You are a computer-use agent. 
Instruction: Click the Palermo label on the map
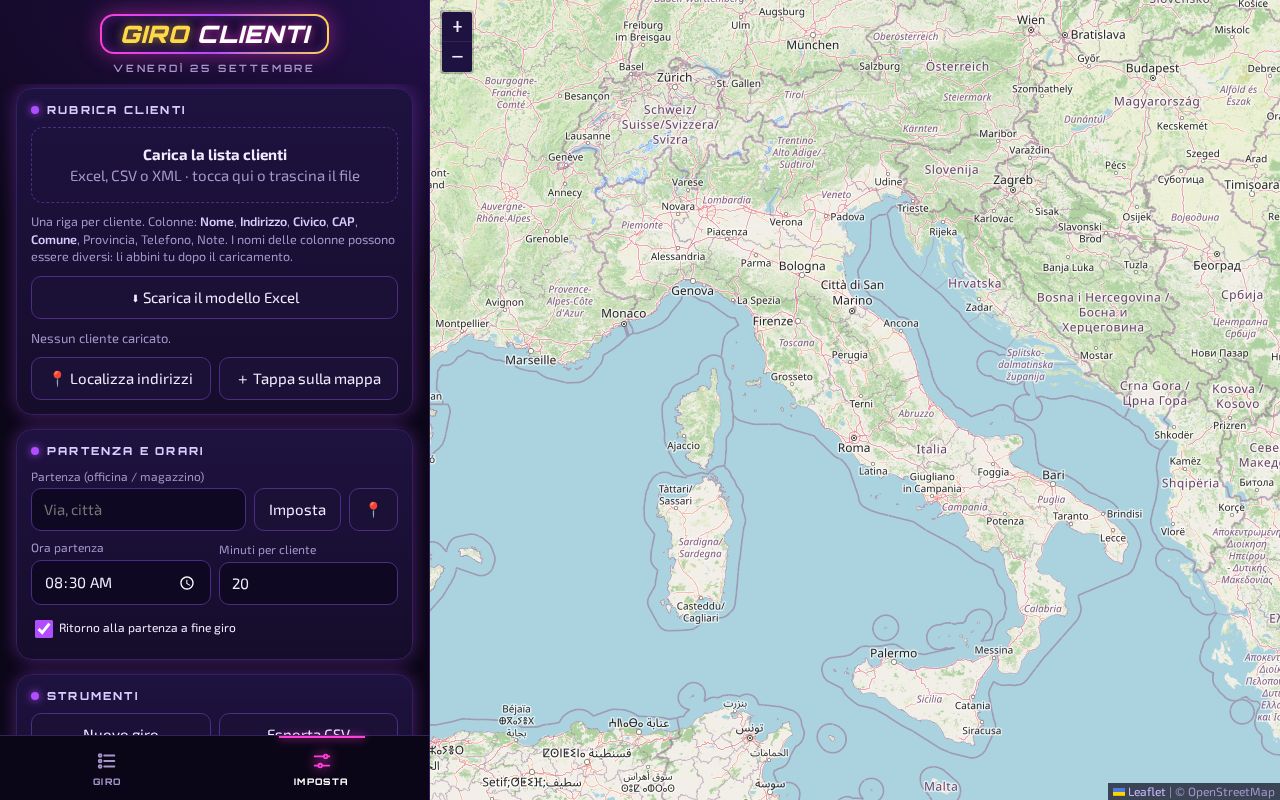pos(893,653)
